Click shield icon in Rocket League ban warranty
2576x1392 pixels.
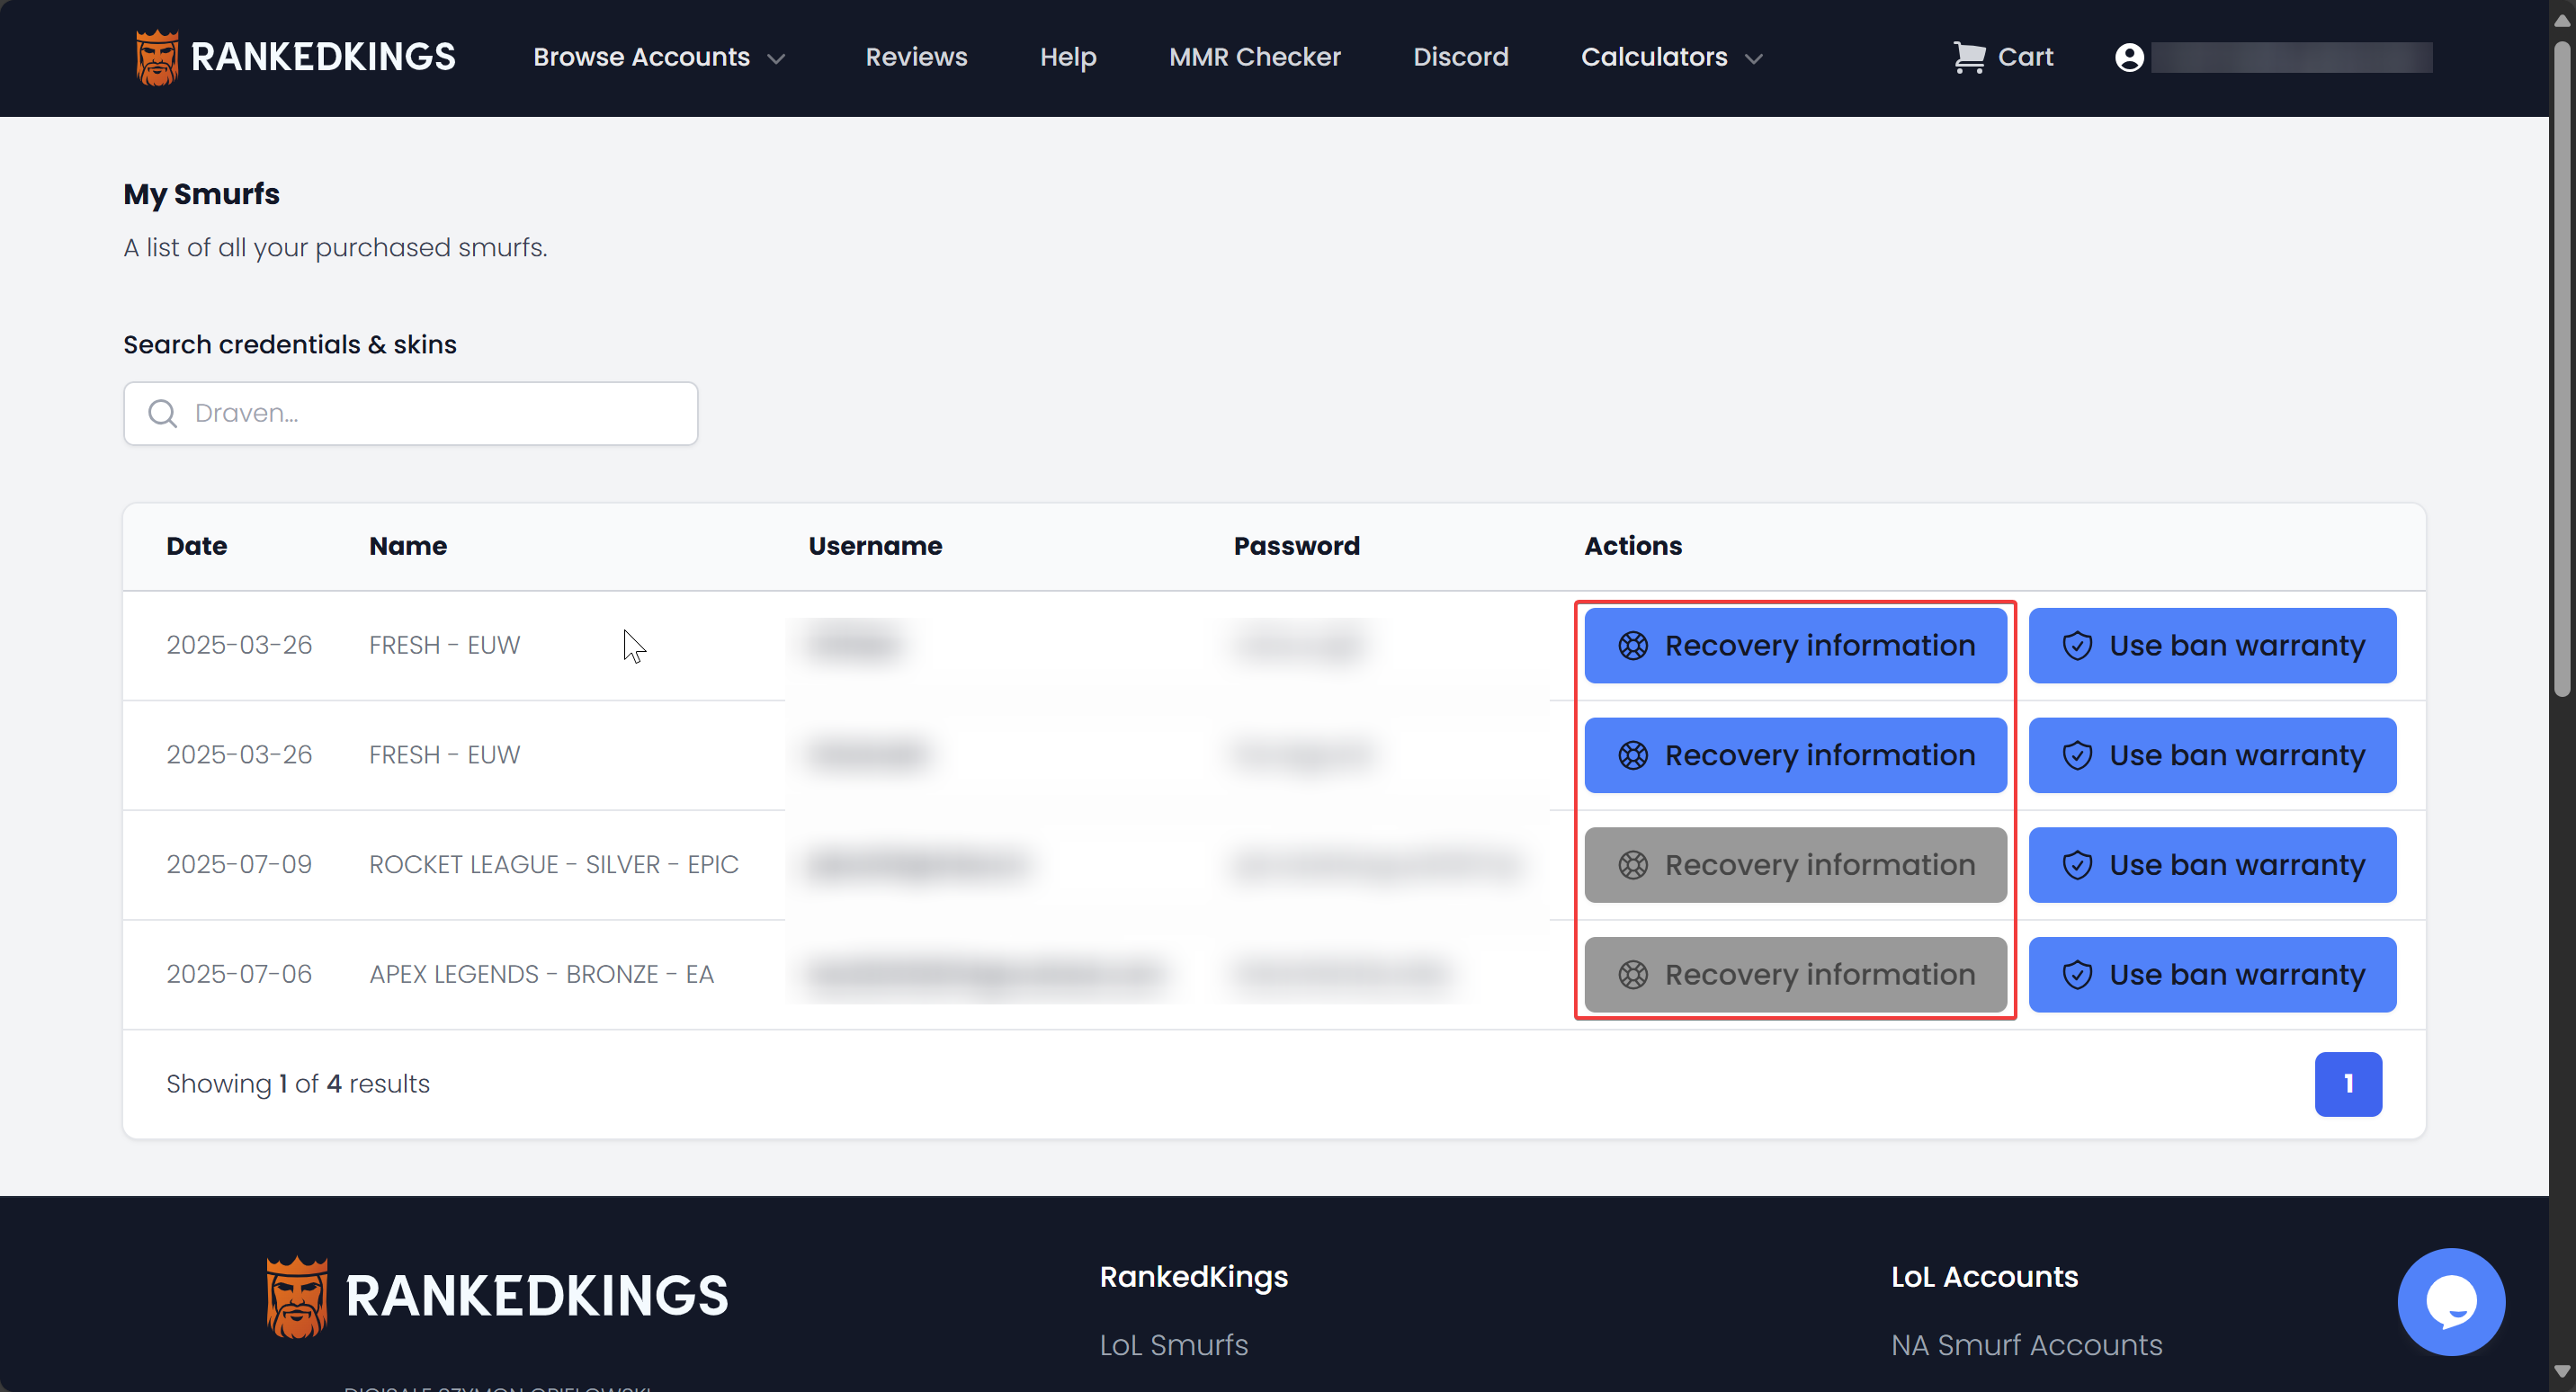[x=2077, y=865]
